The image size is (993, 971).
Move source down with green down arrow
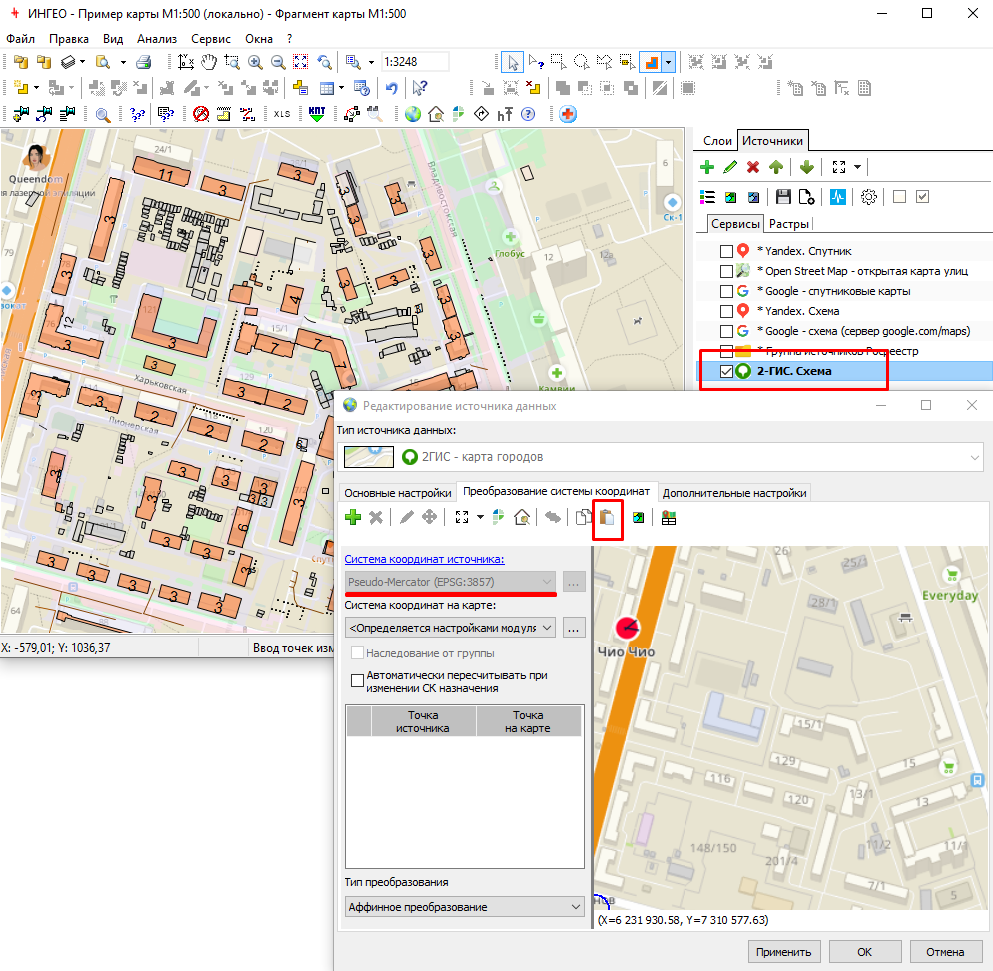tap(806, 167)
